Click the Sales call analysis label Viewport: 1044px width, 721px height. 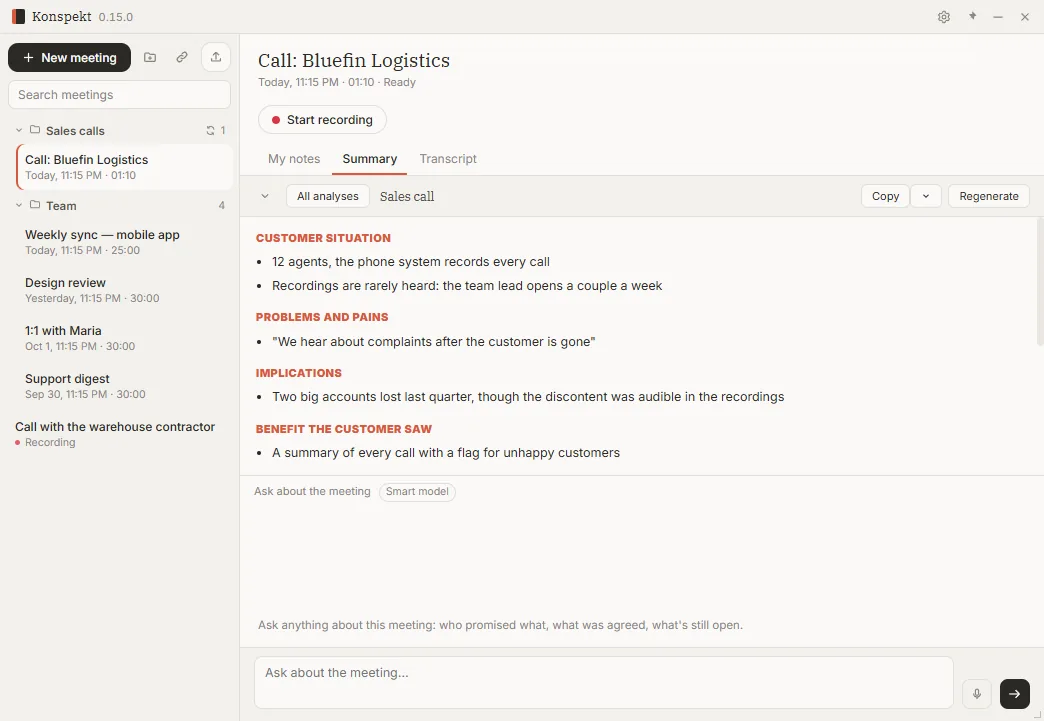coord(407,196)
